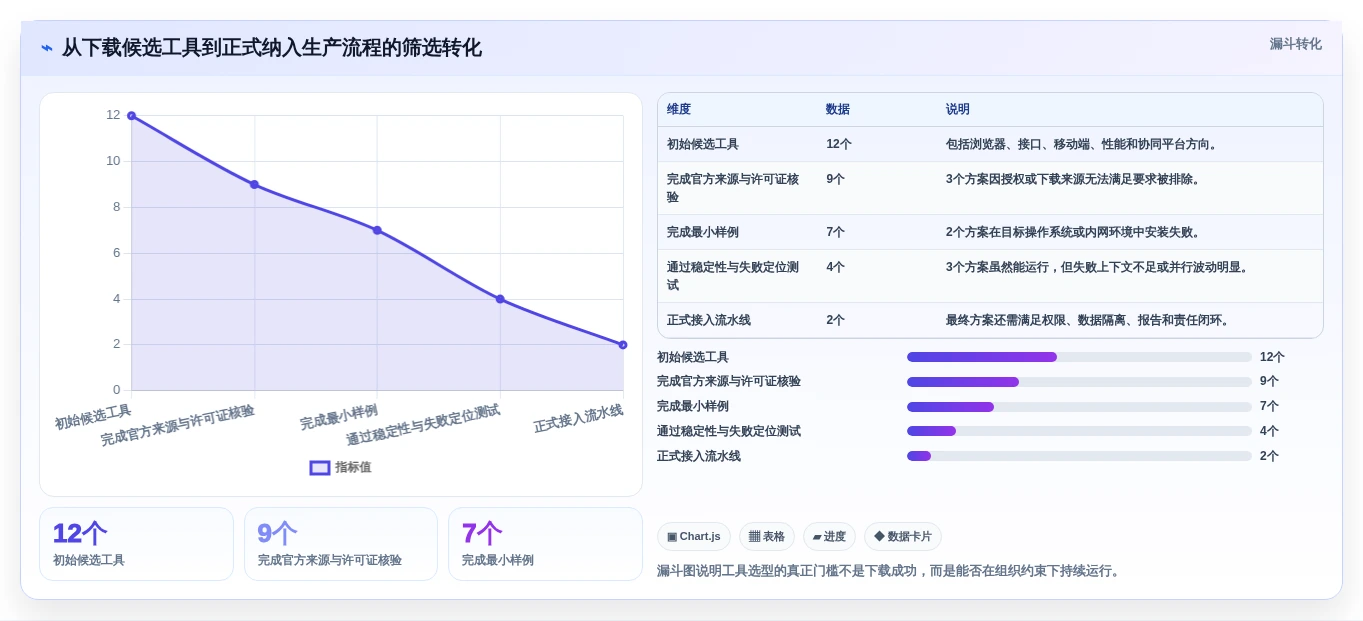Click the 完成最小样例 progress bar
Image resolution: width=1363 pixels, height=621 pixels.
pos(1079,407)
